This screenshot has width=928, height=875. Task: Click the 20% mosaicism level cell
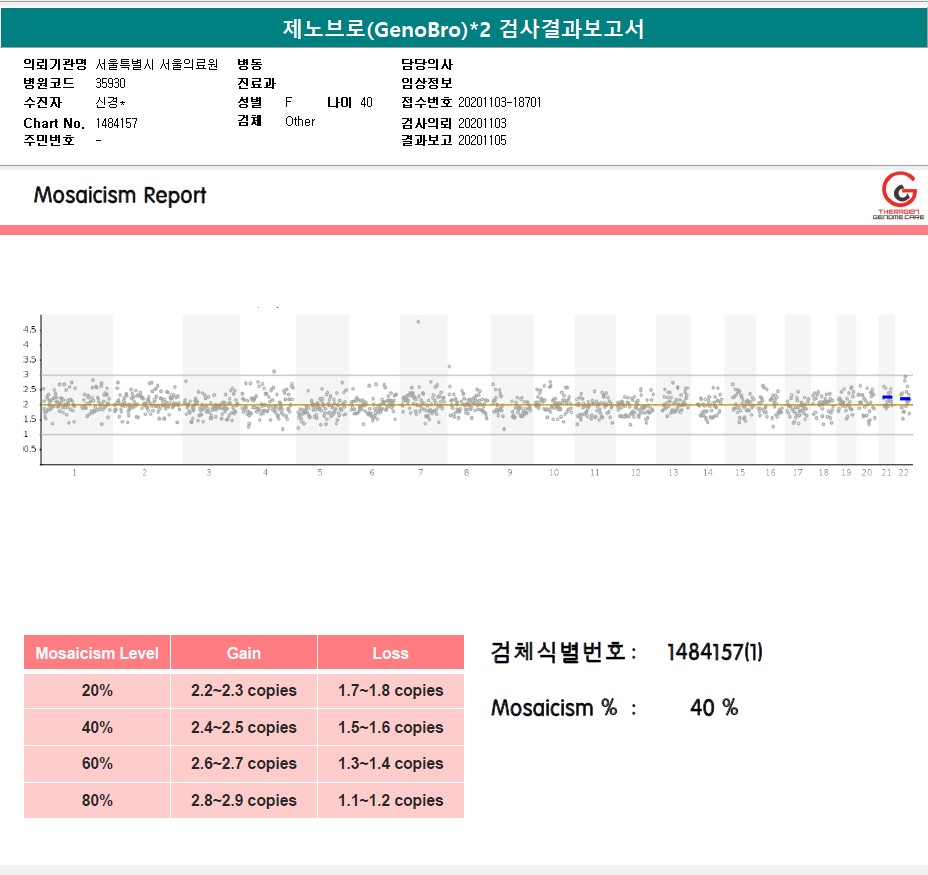point(97,690)
